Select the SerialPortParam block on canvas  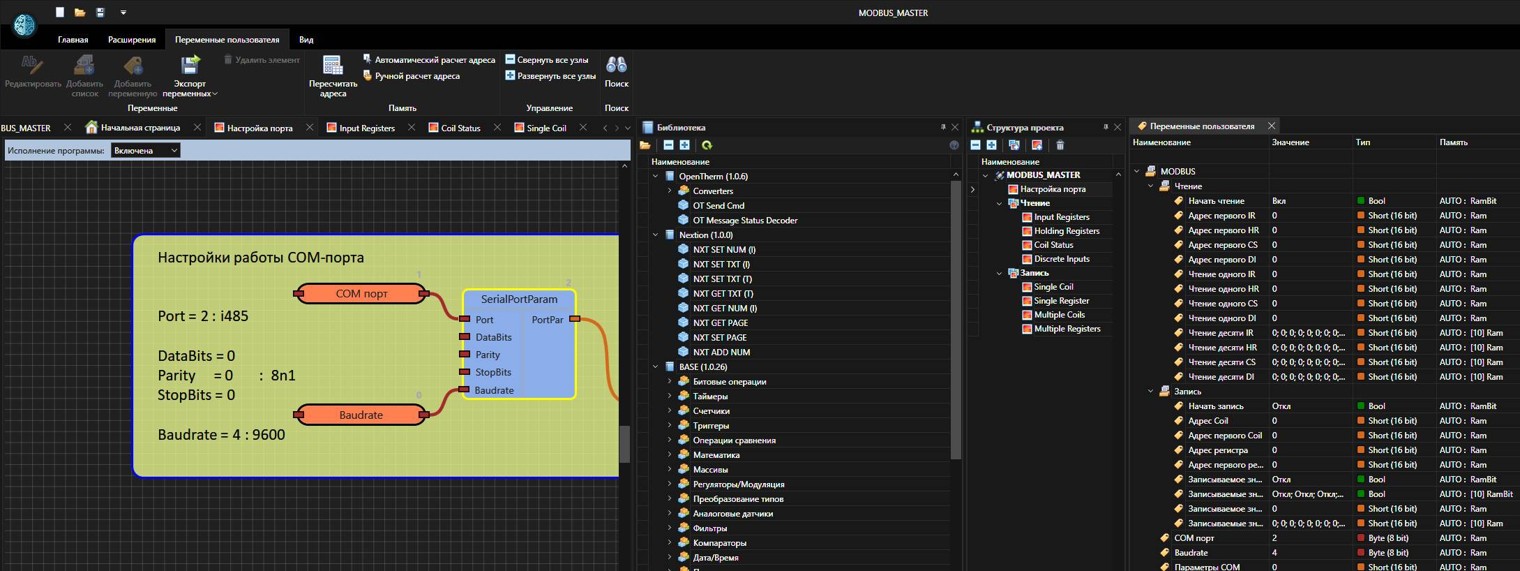coord(519,344)
